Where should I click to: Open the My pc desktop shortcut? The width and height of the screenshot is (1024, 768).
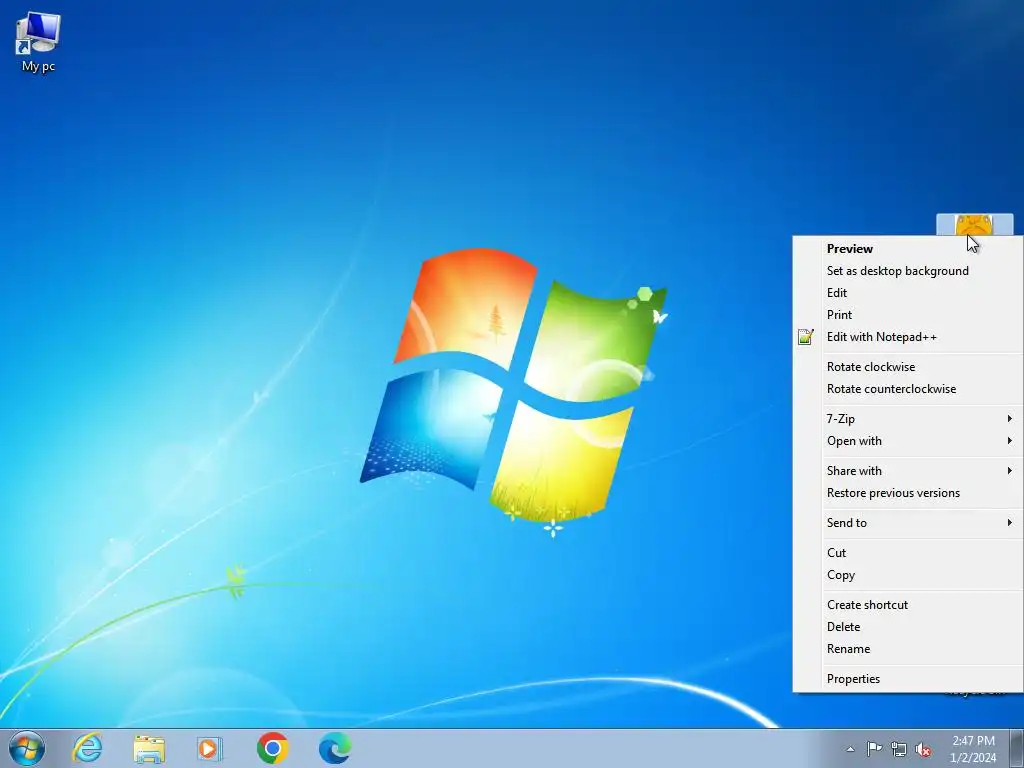coord(38,42)
